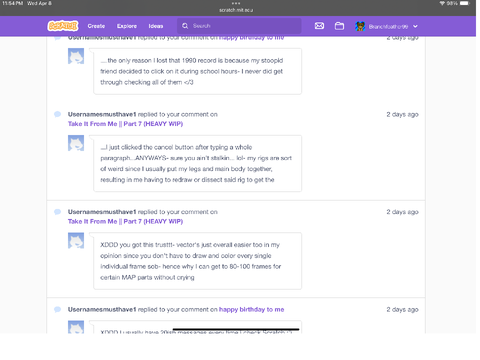The width and height of the screenshot is (480, 360).
Task: Expand the account dropdown chevron
Action: point(415,26)
